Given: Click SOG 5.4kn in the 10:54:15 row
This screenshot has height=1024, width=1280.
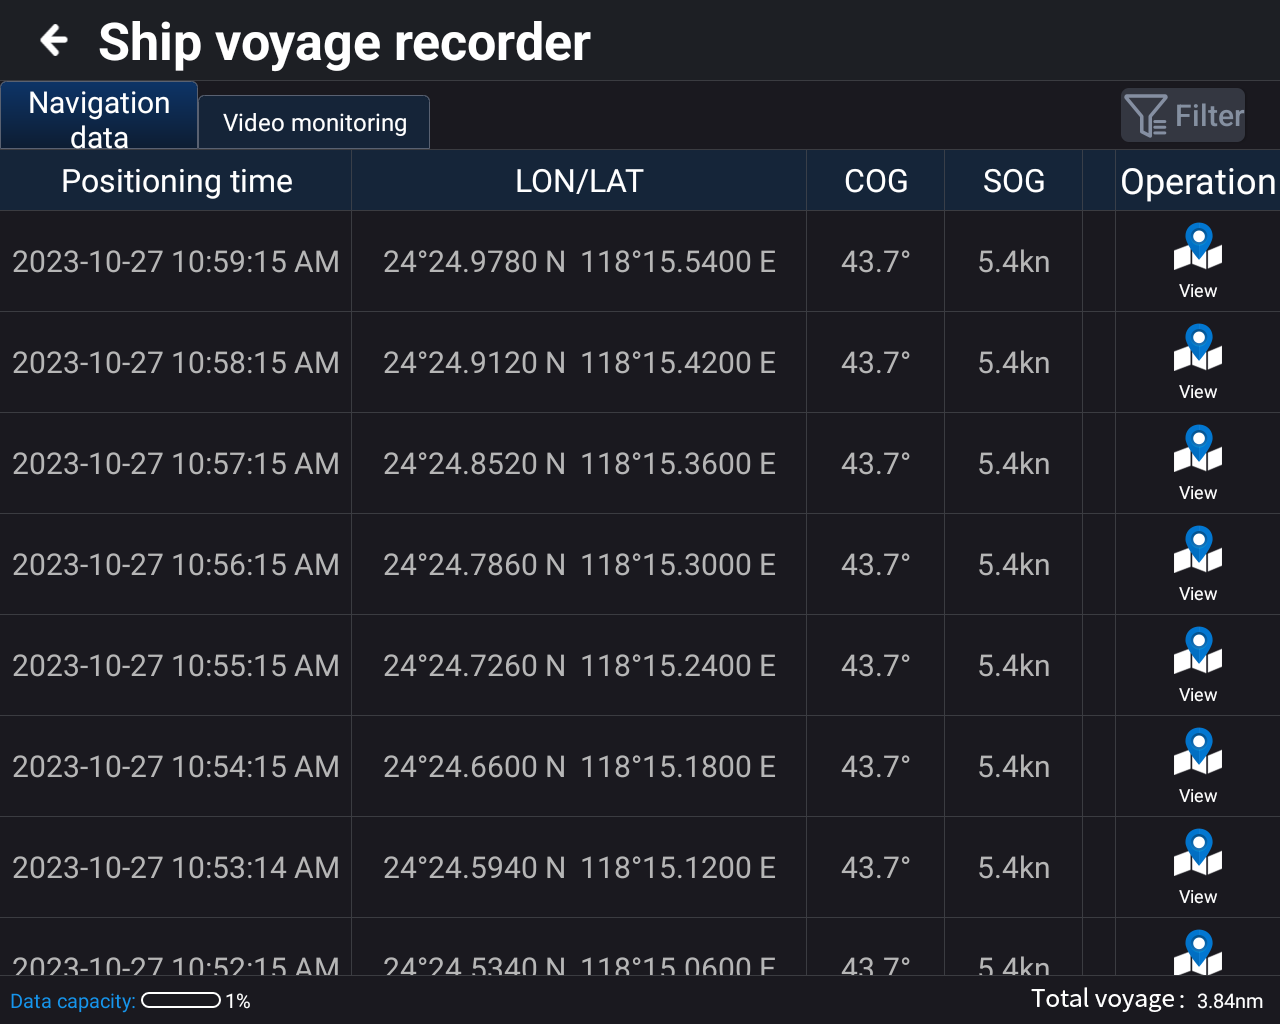Looking at the screenshot, I should click(1014, 767).
